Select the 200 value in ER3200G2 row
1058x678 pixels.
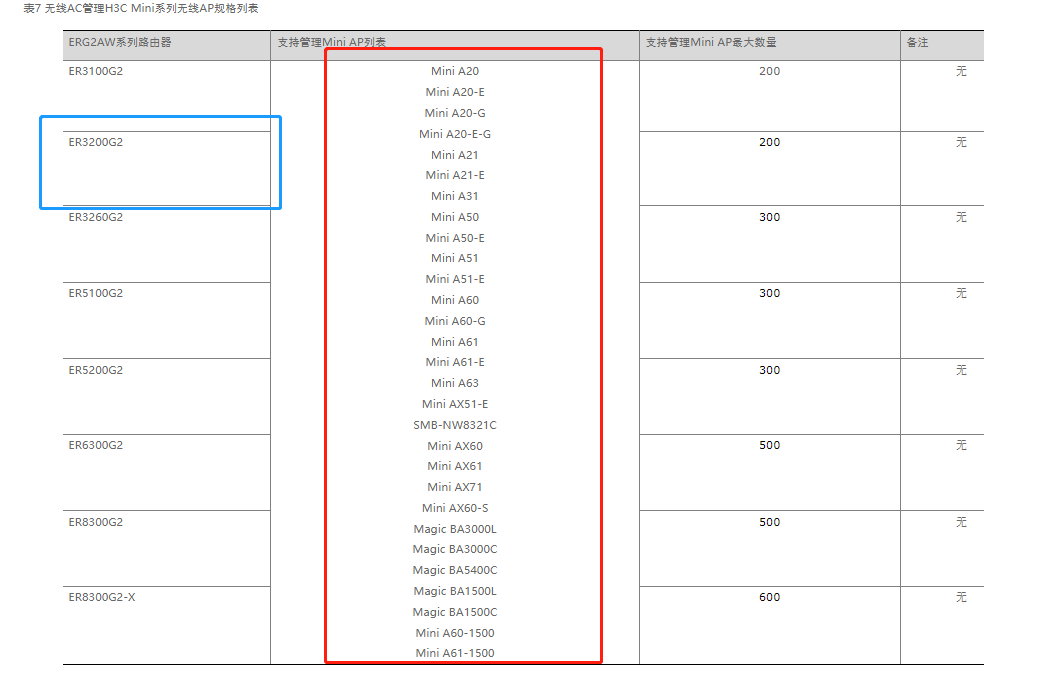769,142
